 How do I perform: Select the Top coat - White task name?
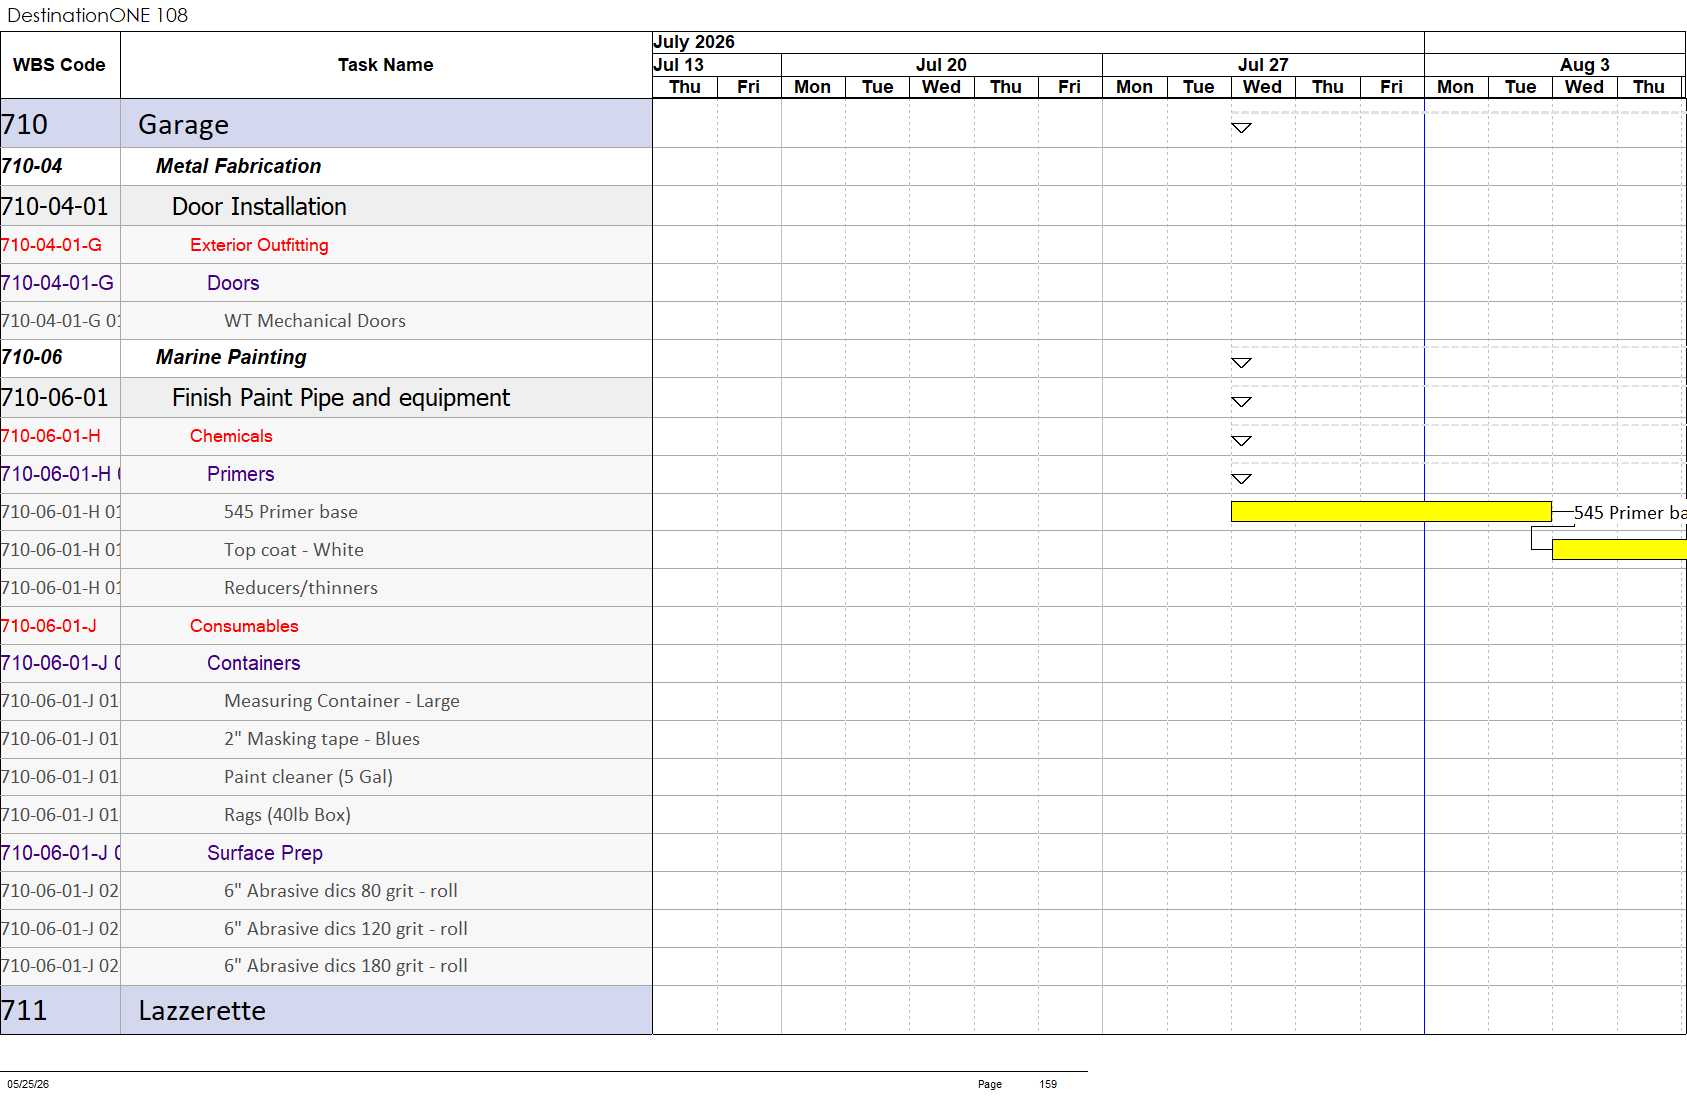click(x=294, y=550)
